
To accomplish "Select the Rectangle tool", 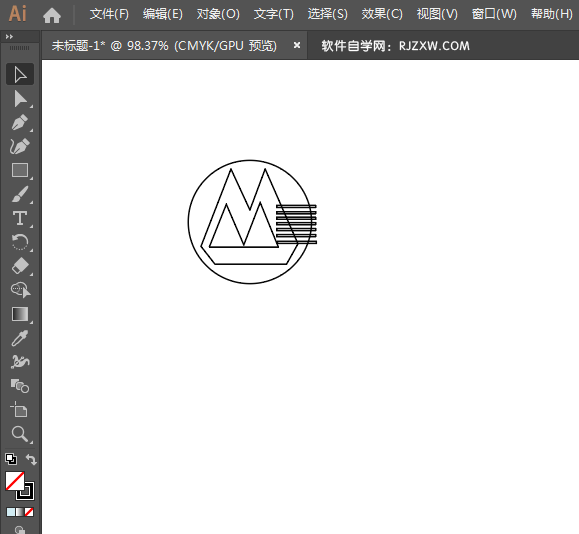I will pos(20,171).
